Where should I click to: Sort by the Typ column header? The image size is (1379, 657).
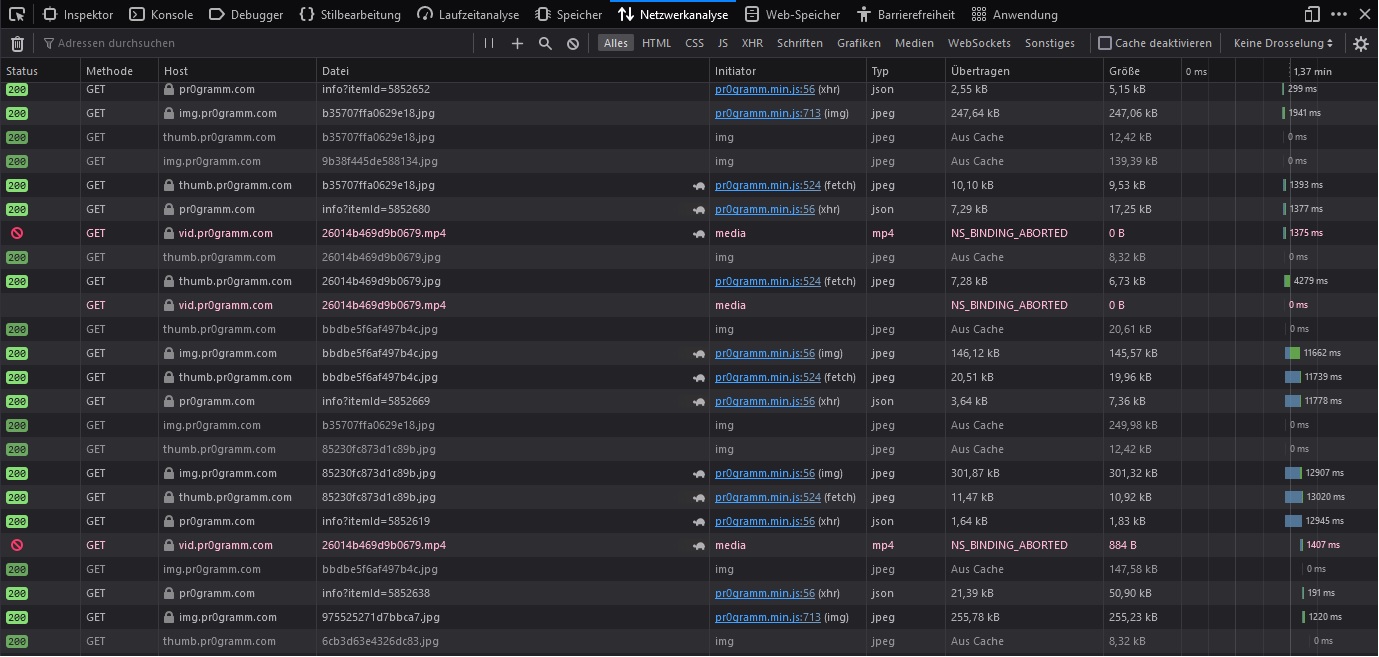(x=906, y=71)
